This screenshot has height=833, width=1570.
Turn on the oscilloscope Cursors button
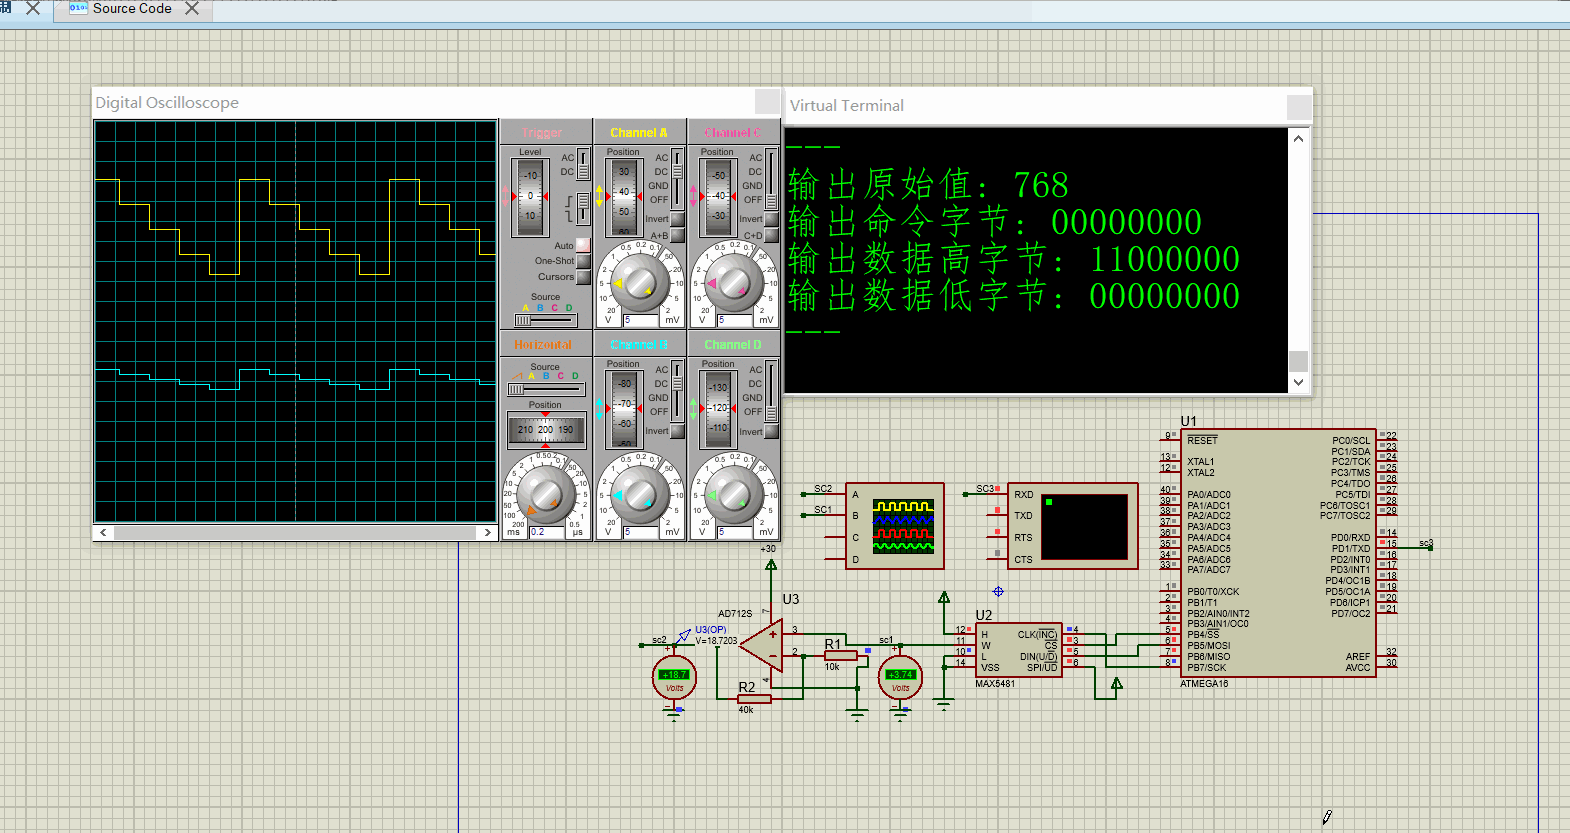pos(583,277)
